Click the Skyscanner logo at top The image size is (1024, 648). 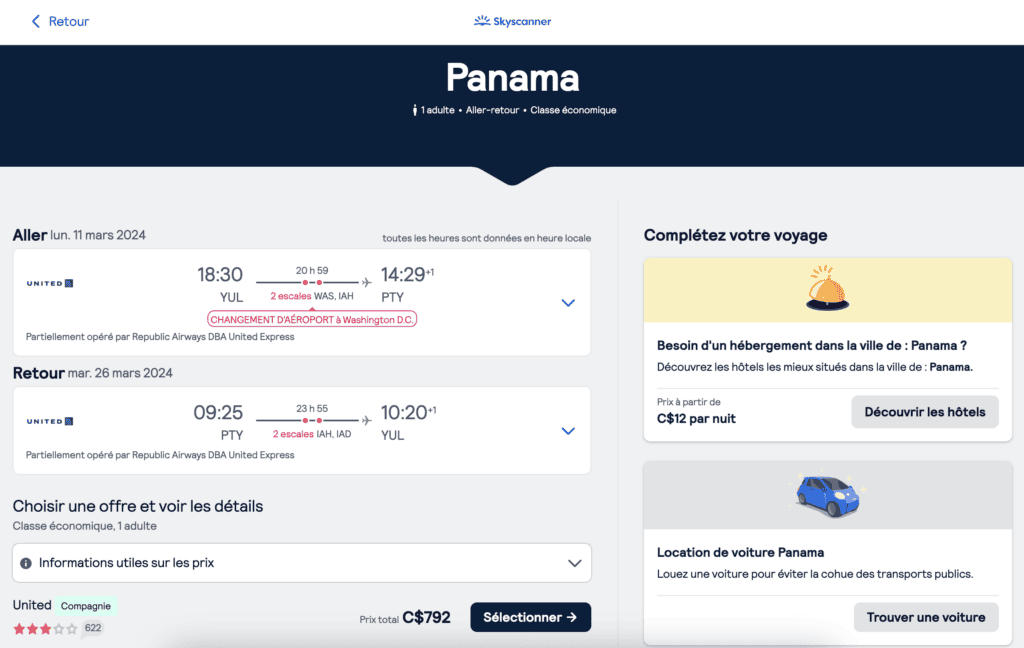pos(512,20)
